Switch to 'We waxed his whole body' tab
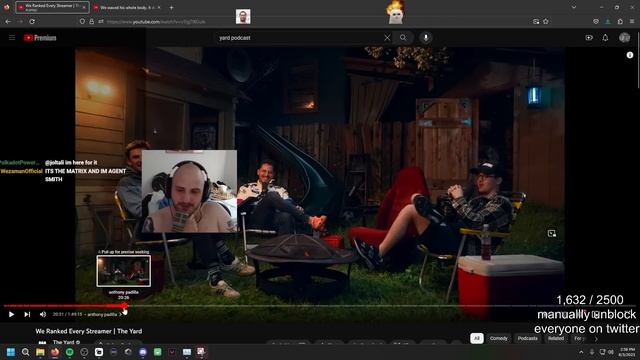The image size is (640, 360). 128,7
